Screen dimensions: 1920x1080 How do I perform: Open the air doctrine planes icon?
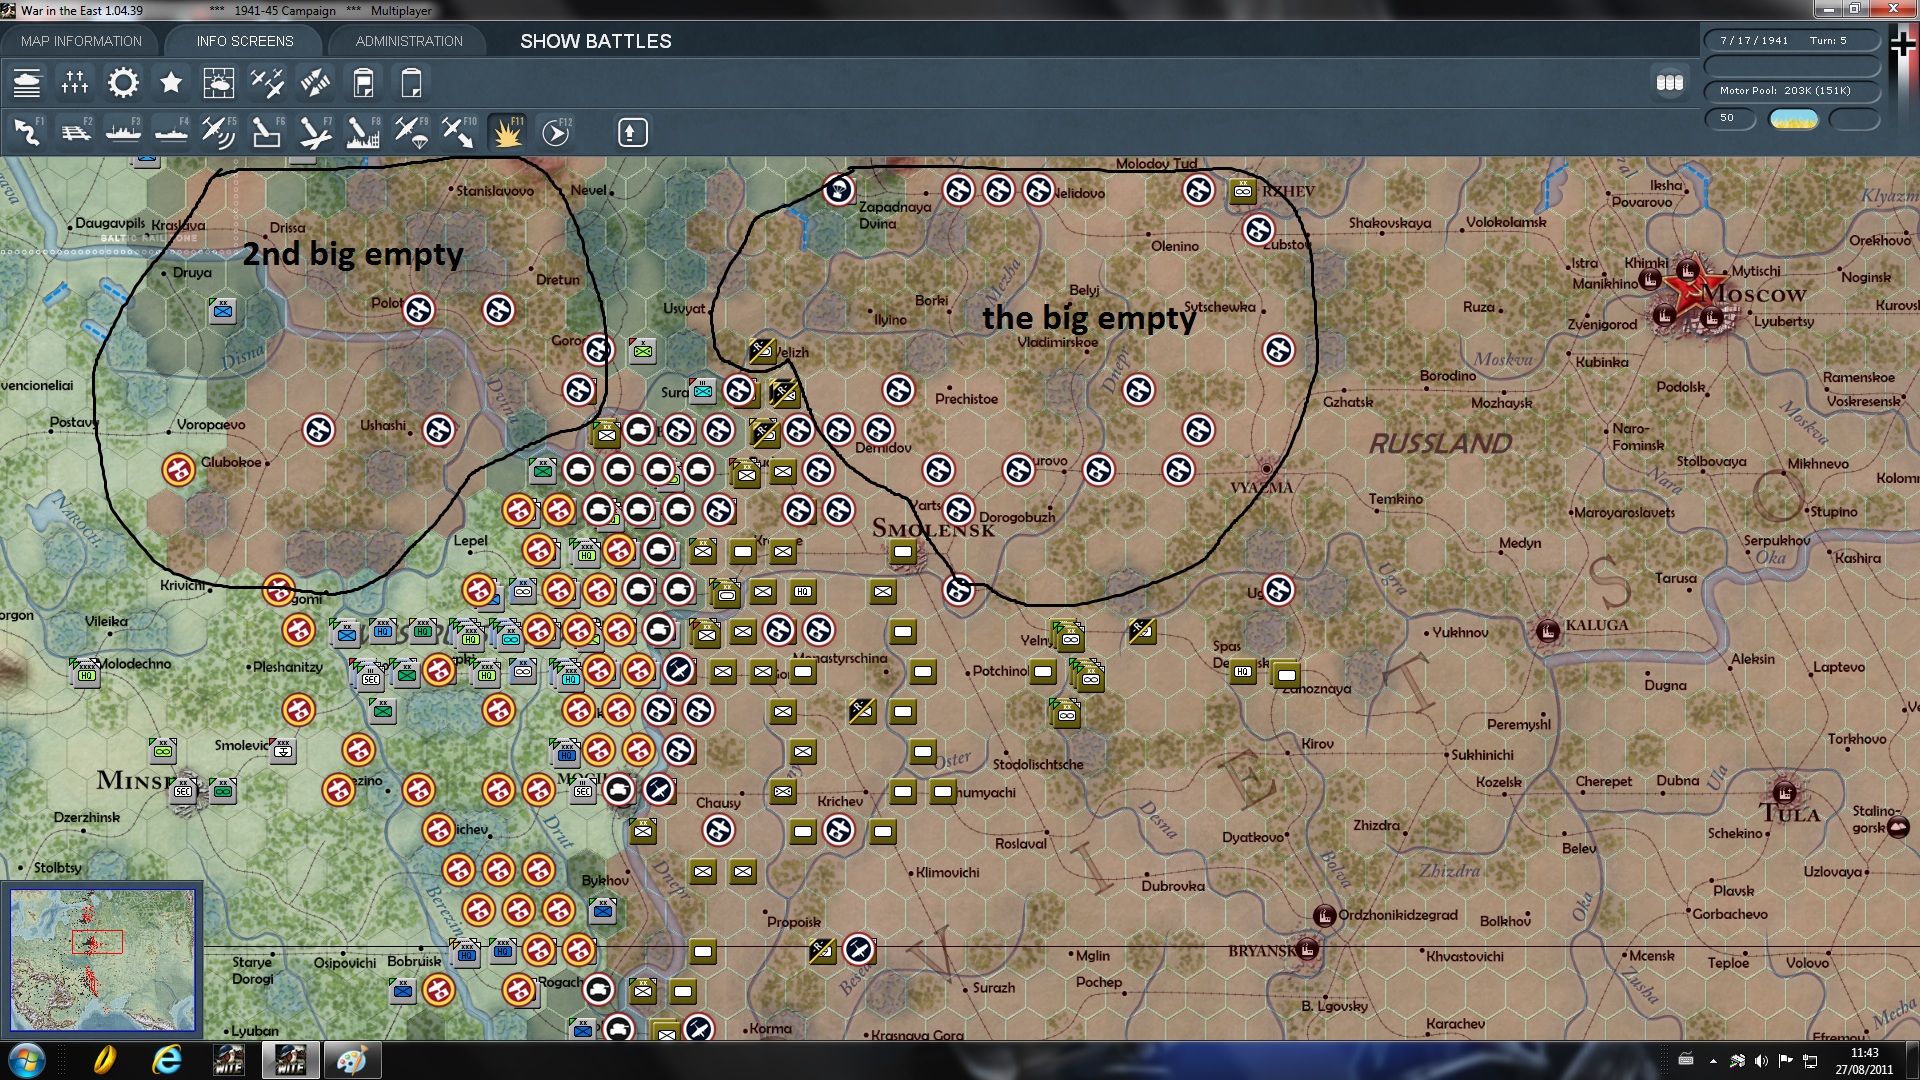point(267,83)
